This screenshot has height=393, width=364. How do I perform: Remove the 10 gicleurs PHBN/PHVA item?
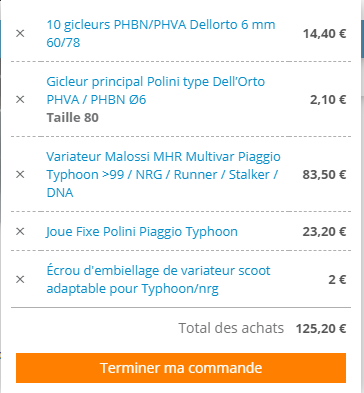coord(20,34)
